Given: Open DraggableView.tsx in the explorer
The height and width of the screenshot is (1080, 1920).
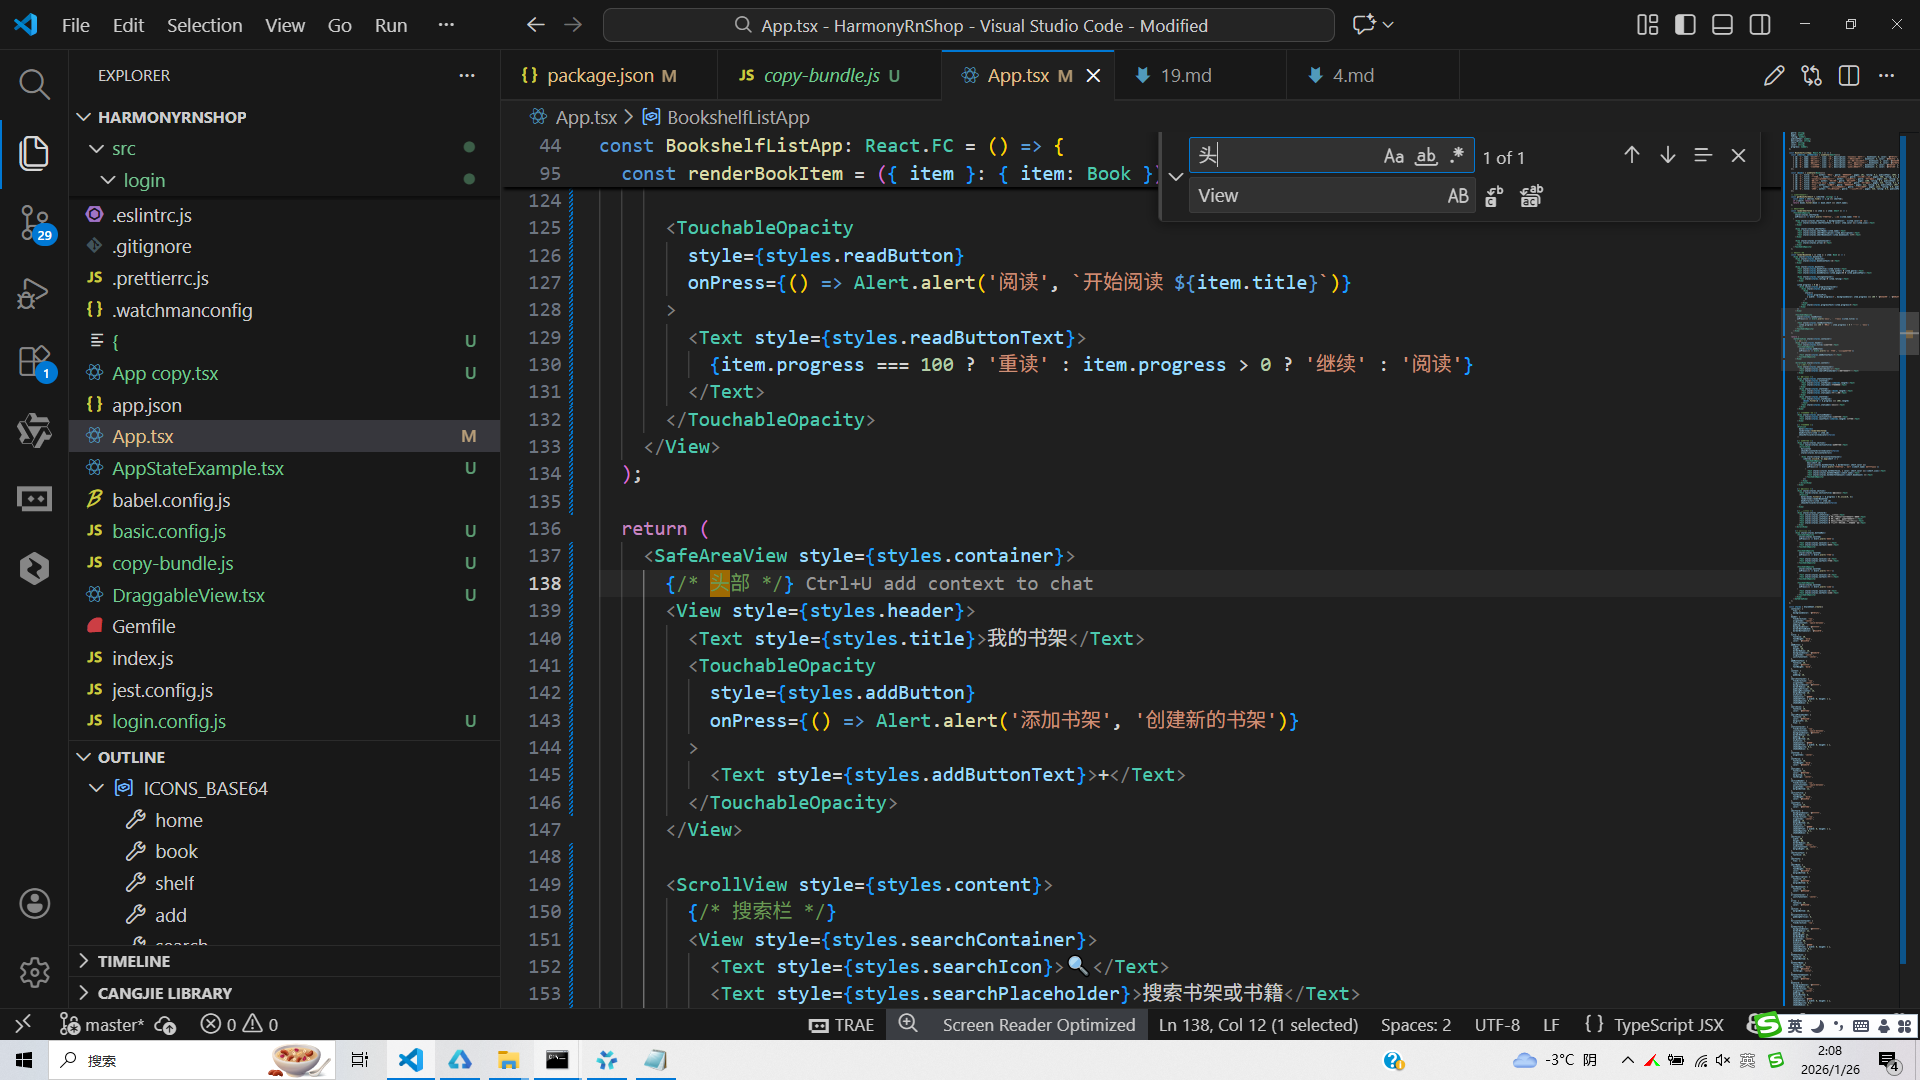Looking at the screenshot, I should pyautogui.click(x=188, y=595).
